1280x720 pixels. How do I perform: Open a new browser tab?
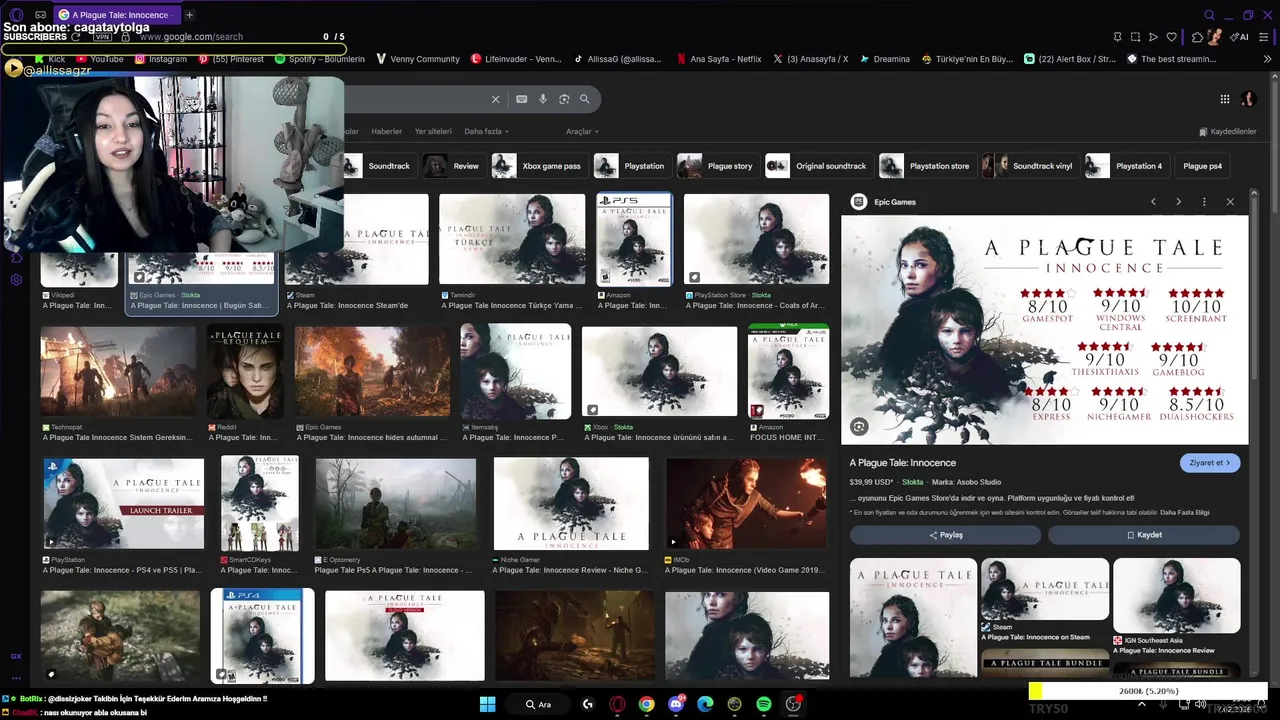coord(189,15)
